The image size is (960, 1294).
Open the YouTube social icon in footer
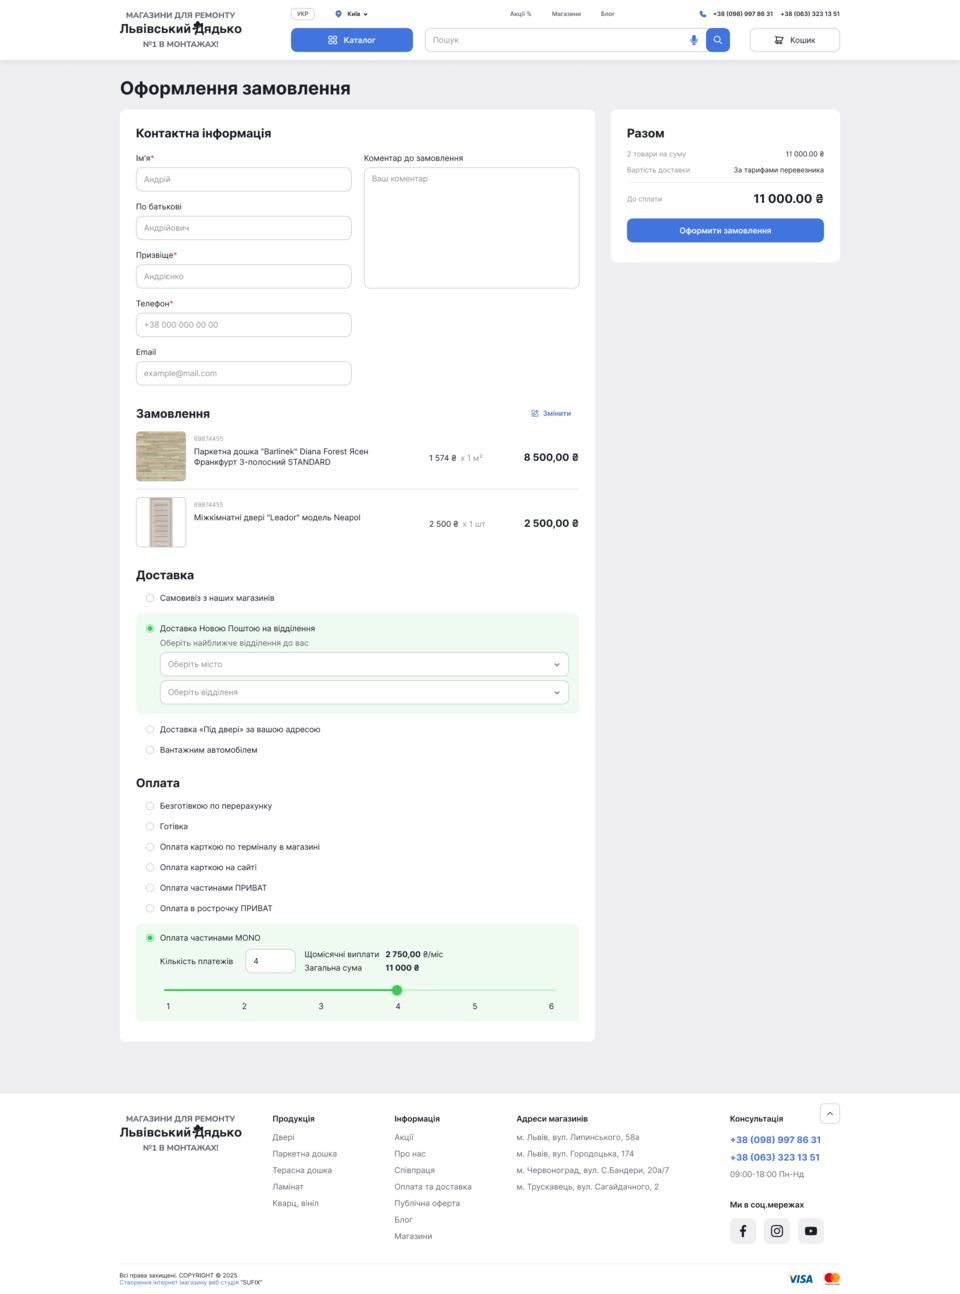tap(811, 1231)
